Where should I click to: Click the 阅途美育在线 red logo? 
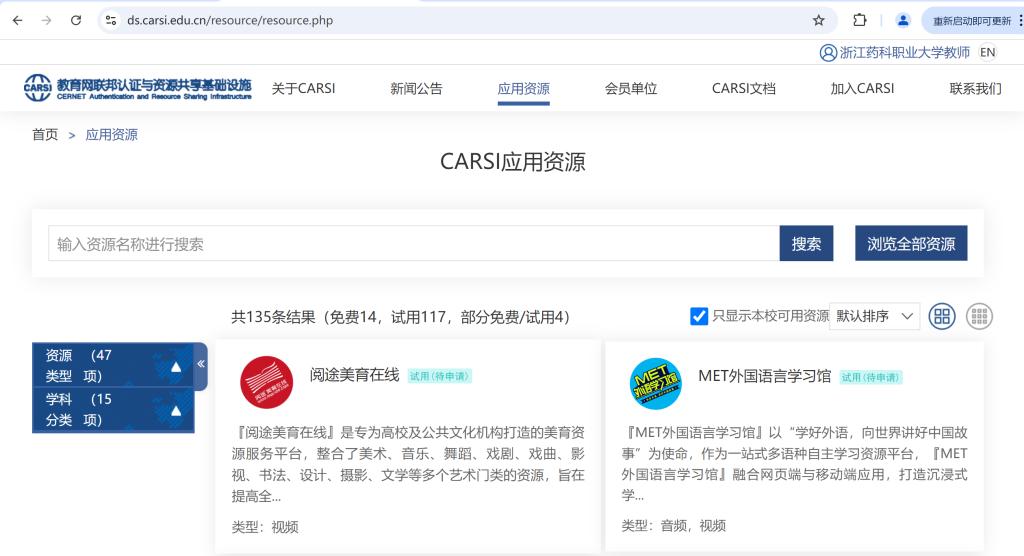(266, 382)
